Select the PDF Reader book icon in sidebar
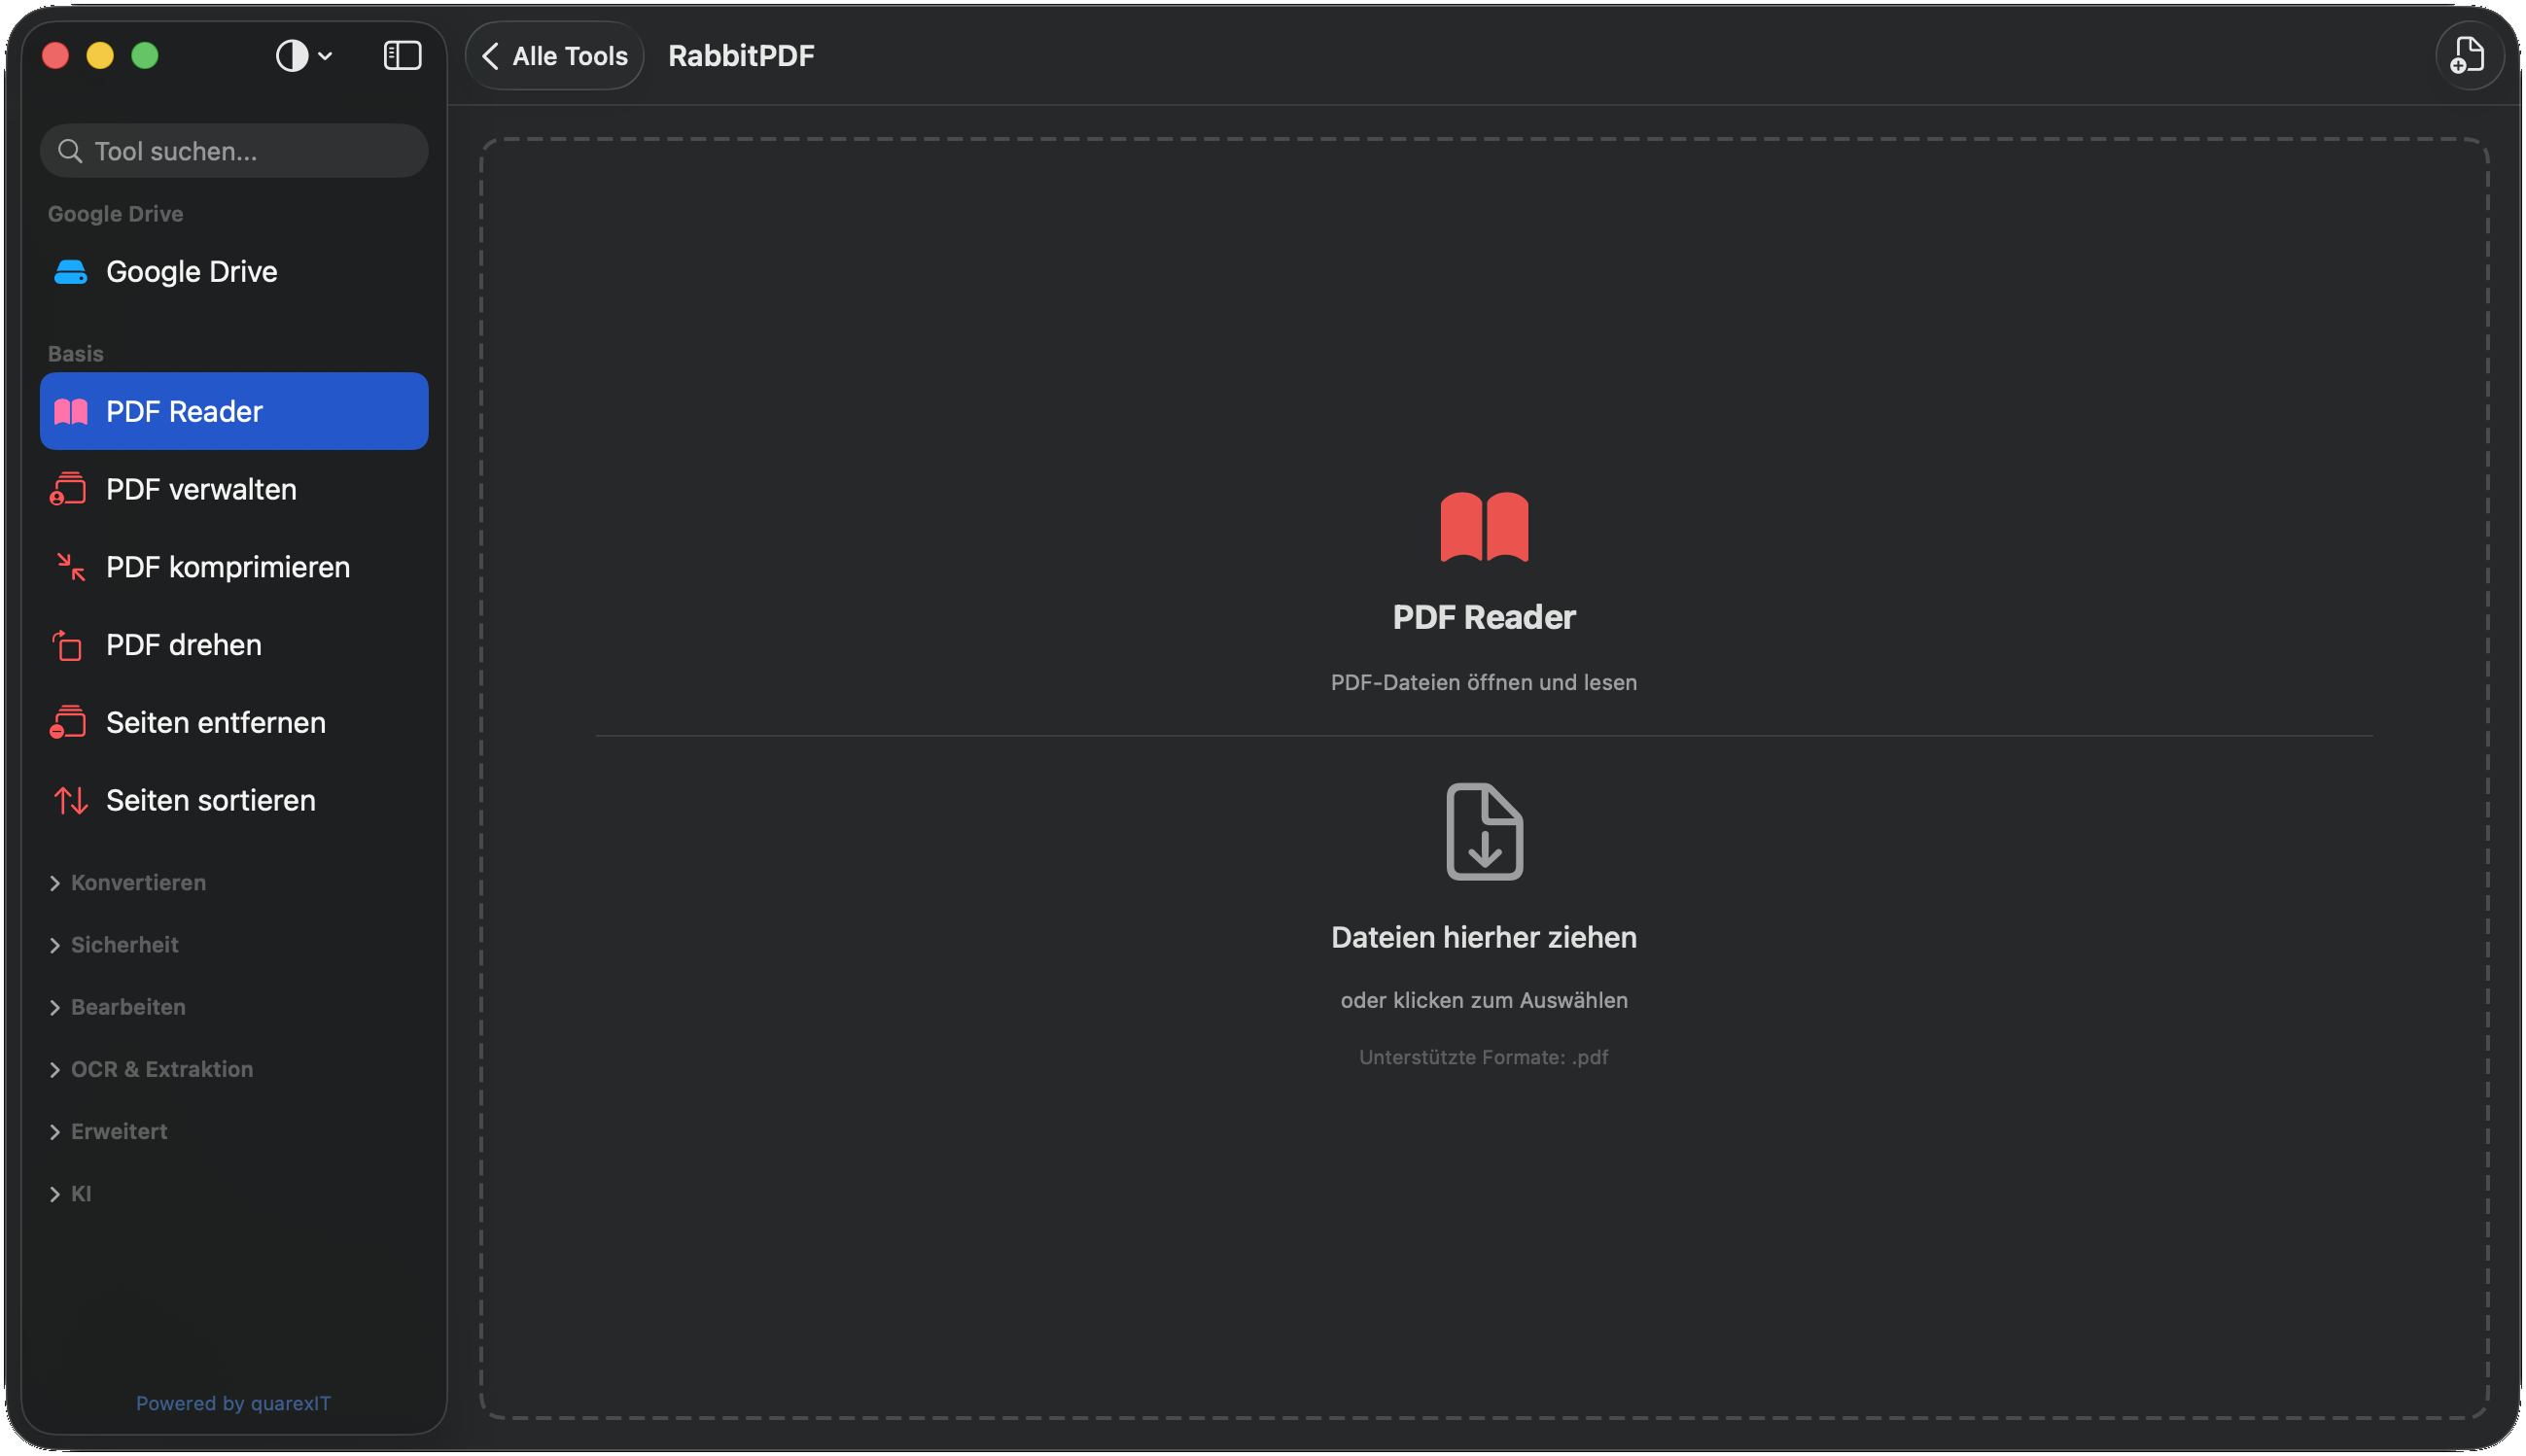This screenshot has height=1456, width=2526. [70, 411]
